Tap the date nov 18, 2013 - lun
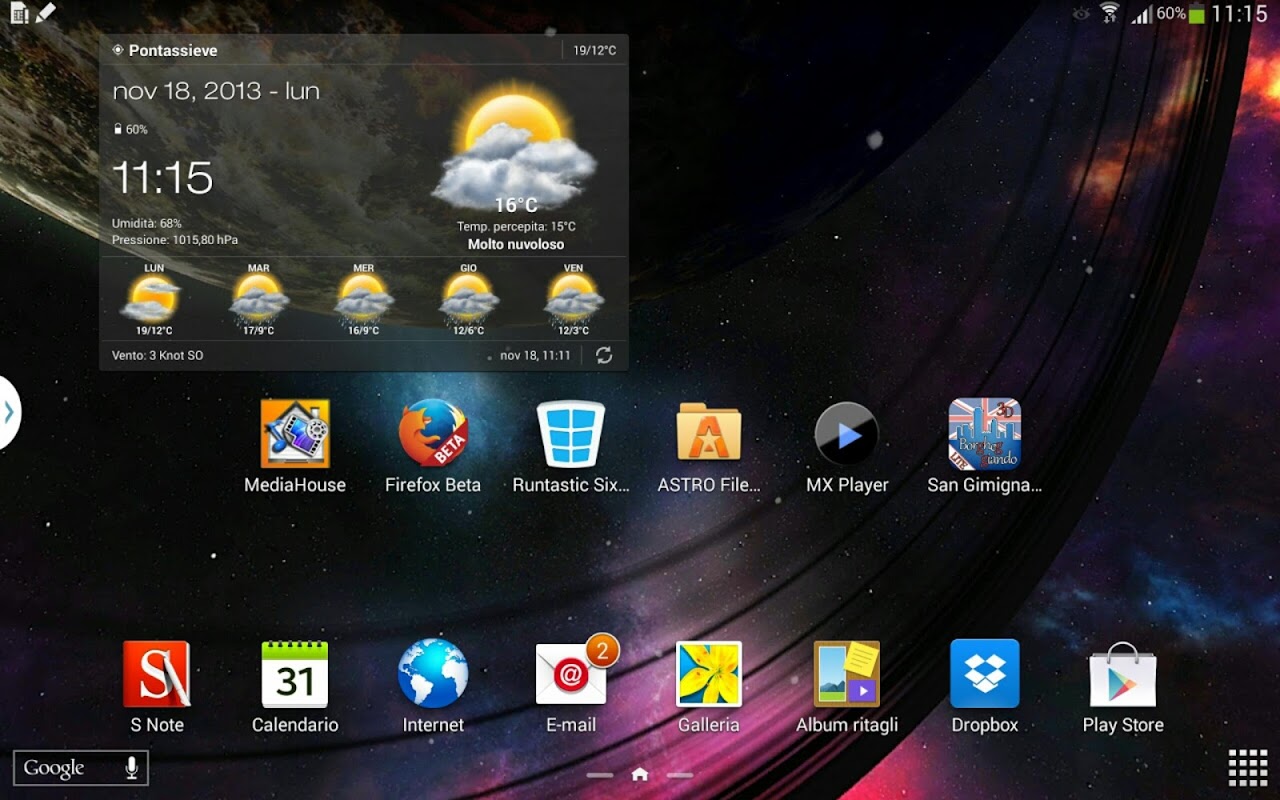This screenshot has height=800, width=1280. point(216,91)
